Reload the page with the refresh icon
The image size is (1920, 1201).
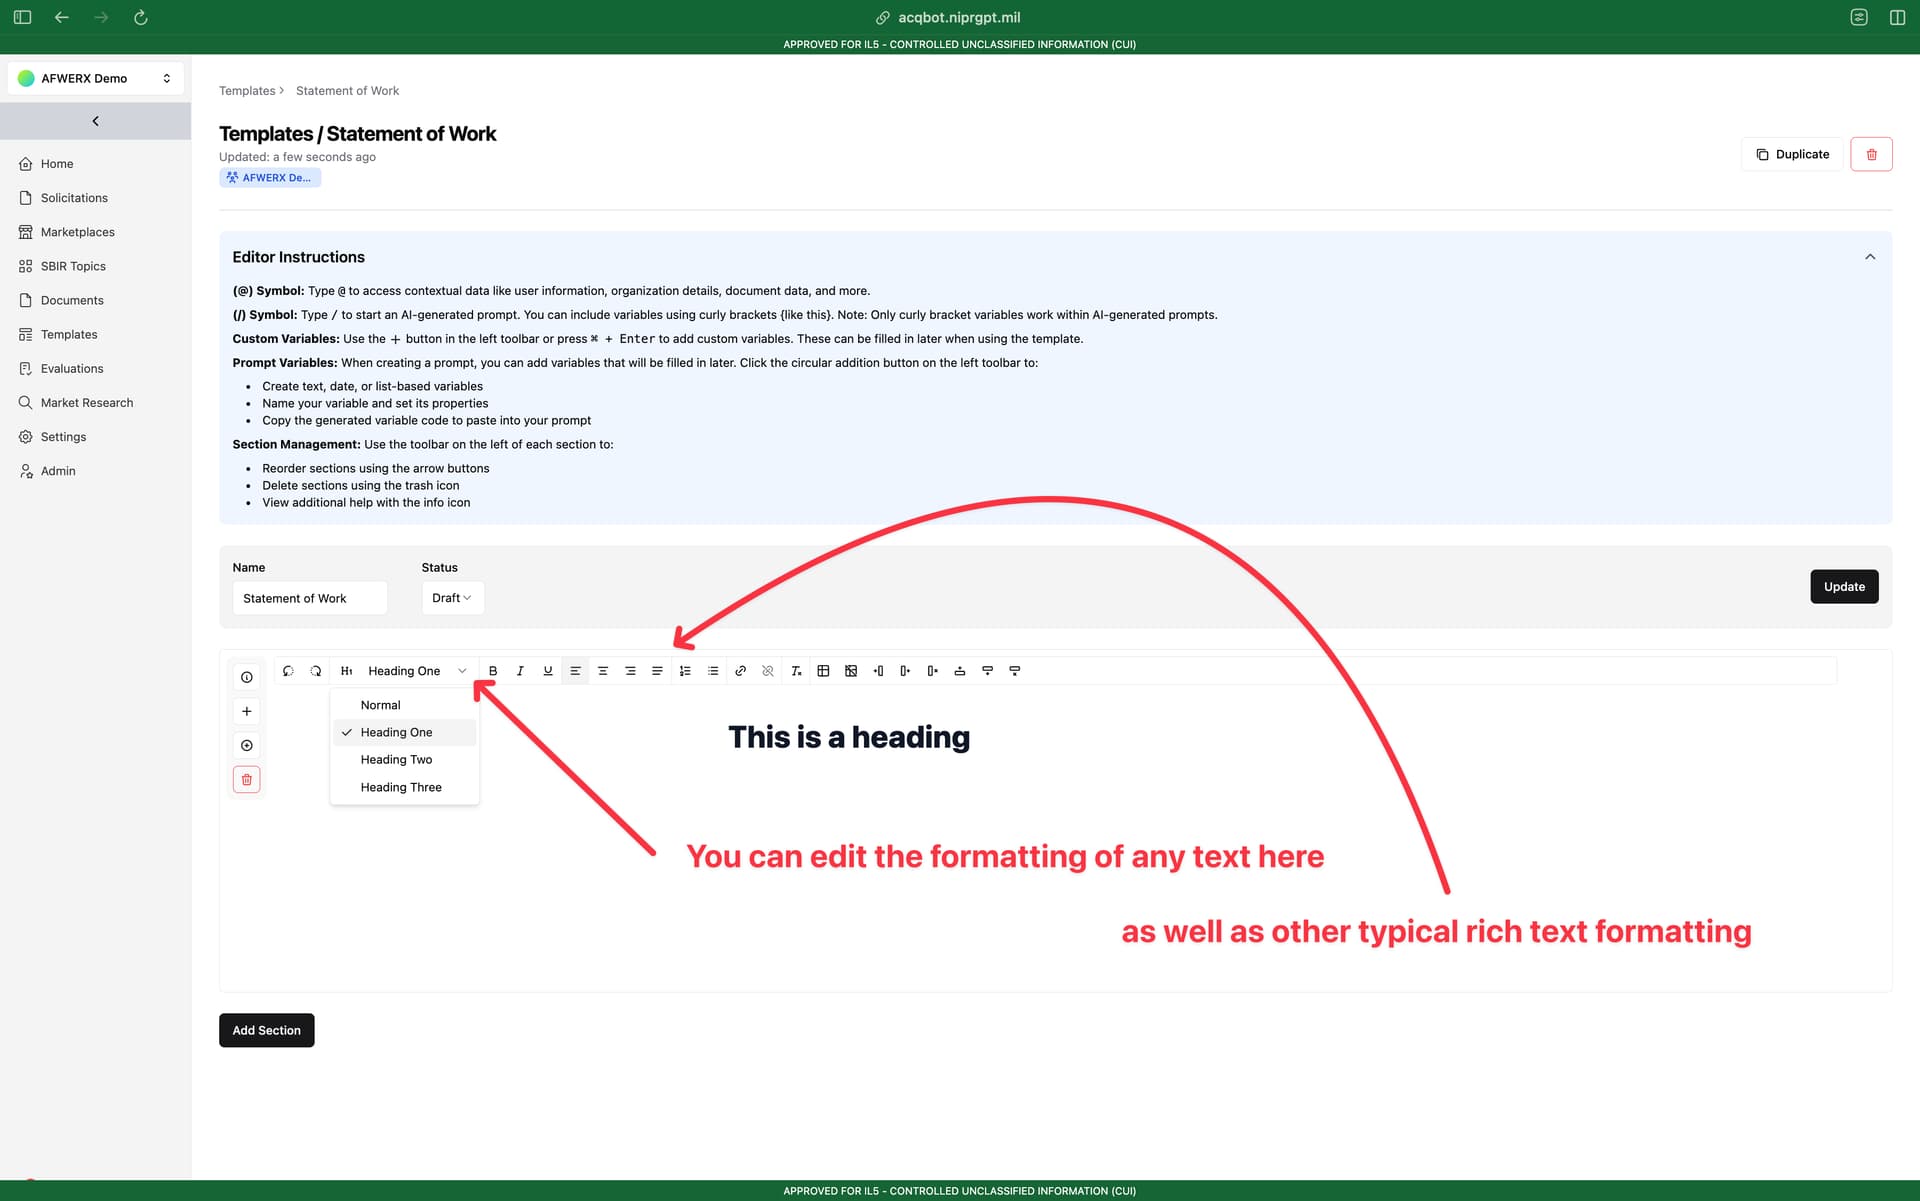tap(141, 17)
